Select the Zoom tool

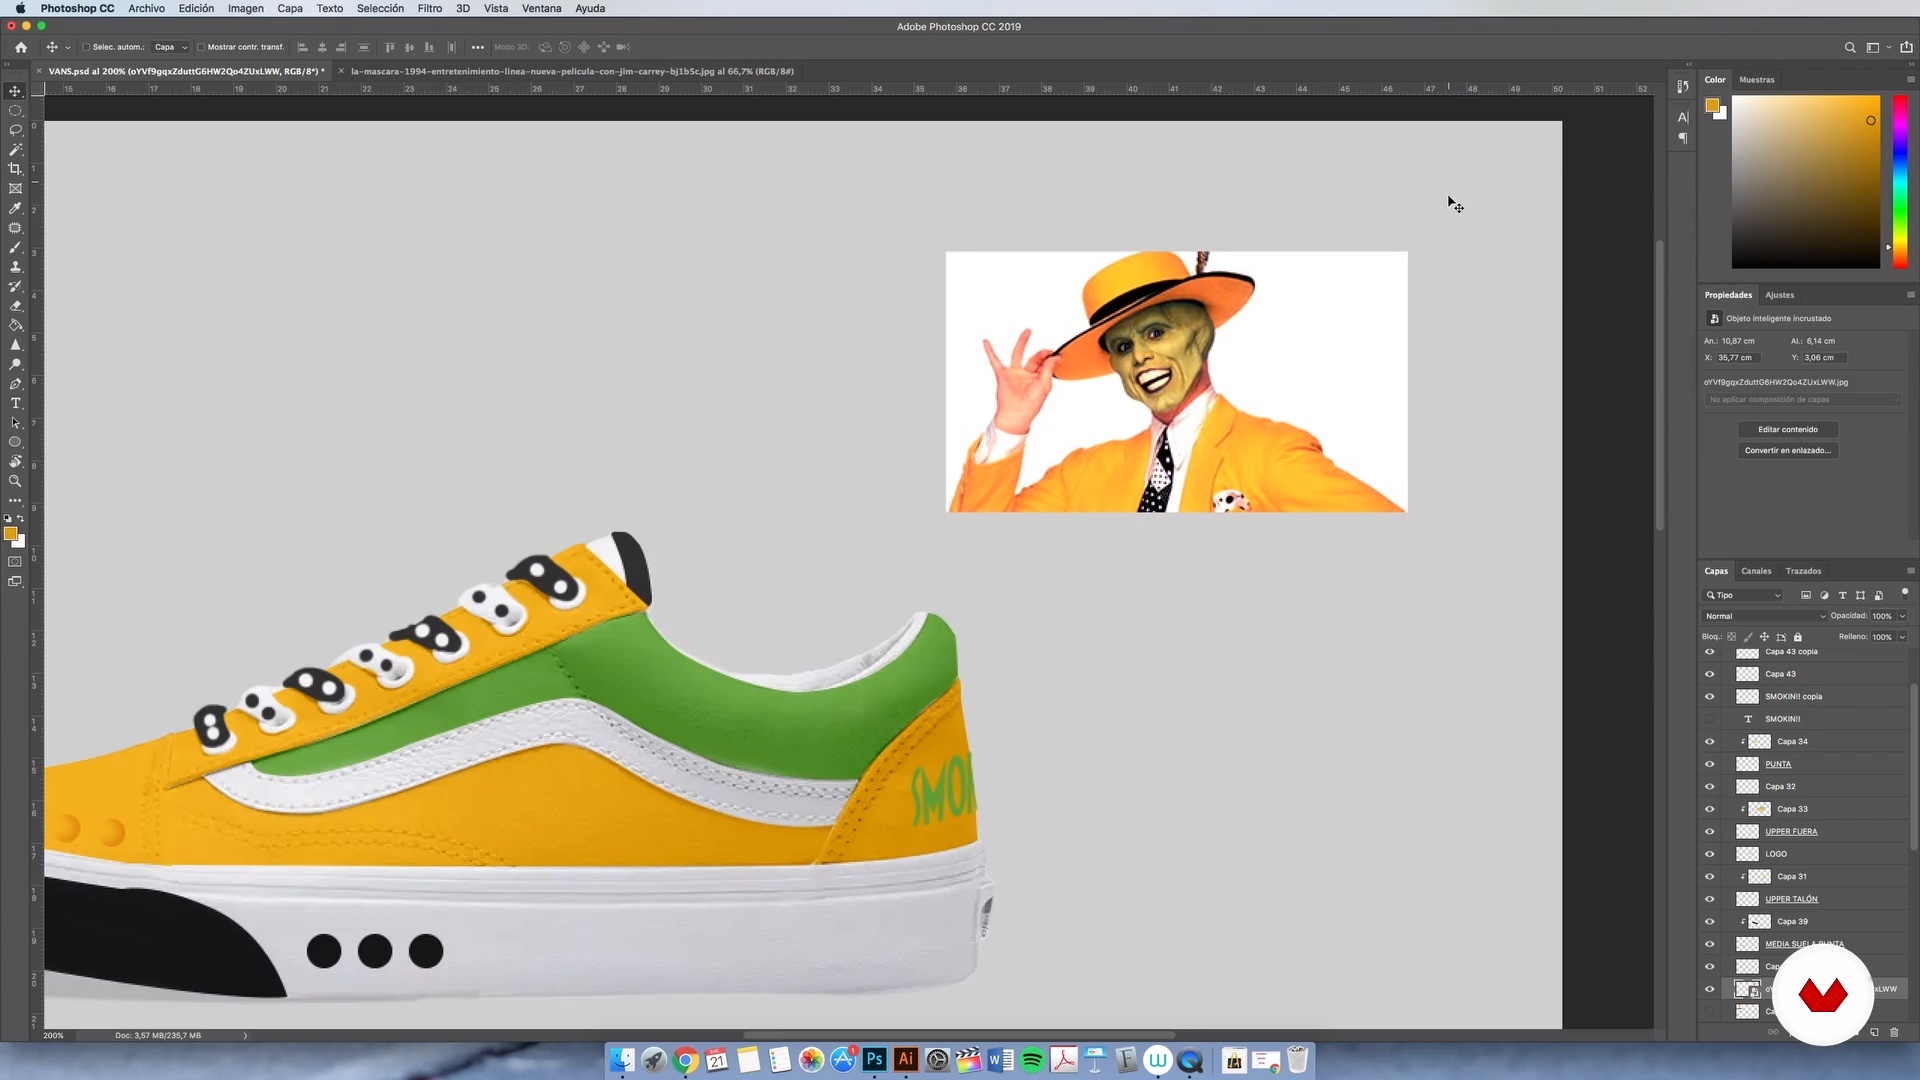[x=15, y=481]
